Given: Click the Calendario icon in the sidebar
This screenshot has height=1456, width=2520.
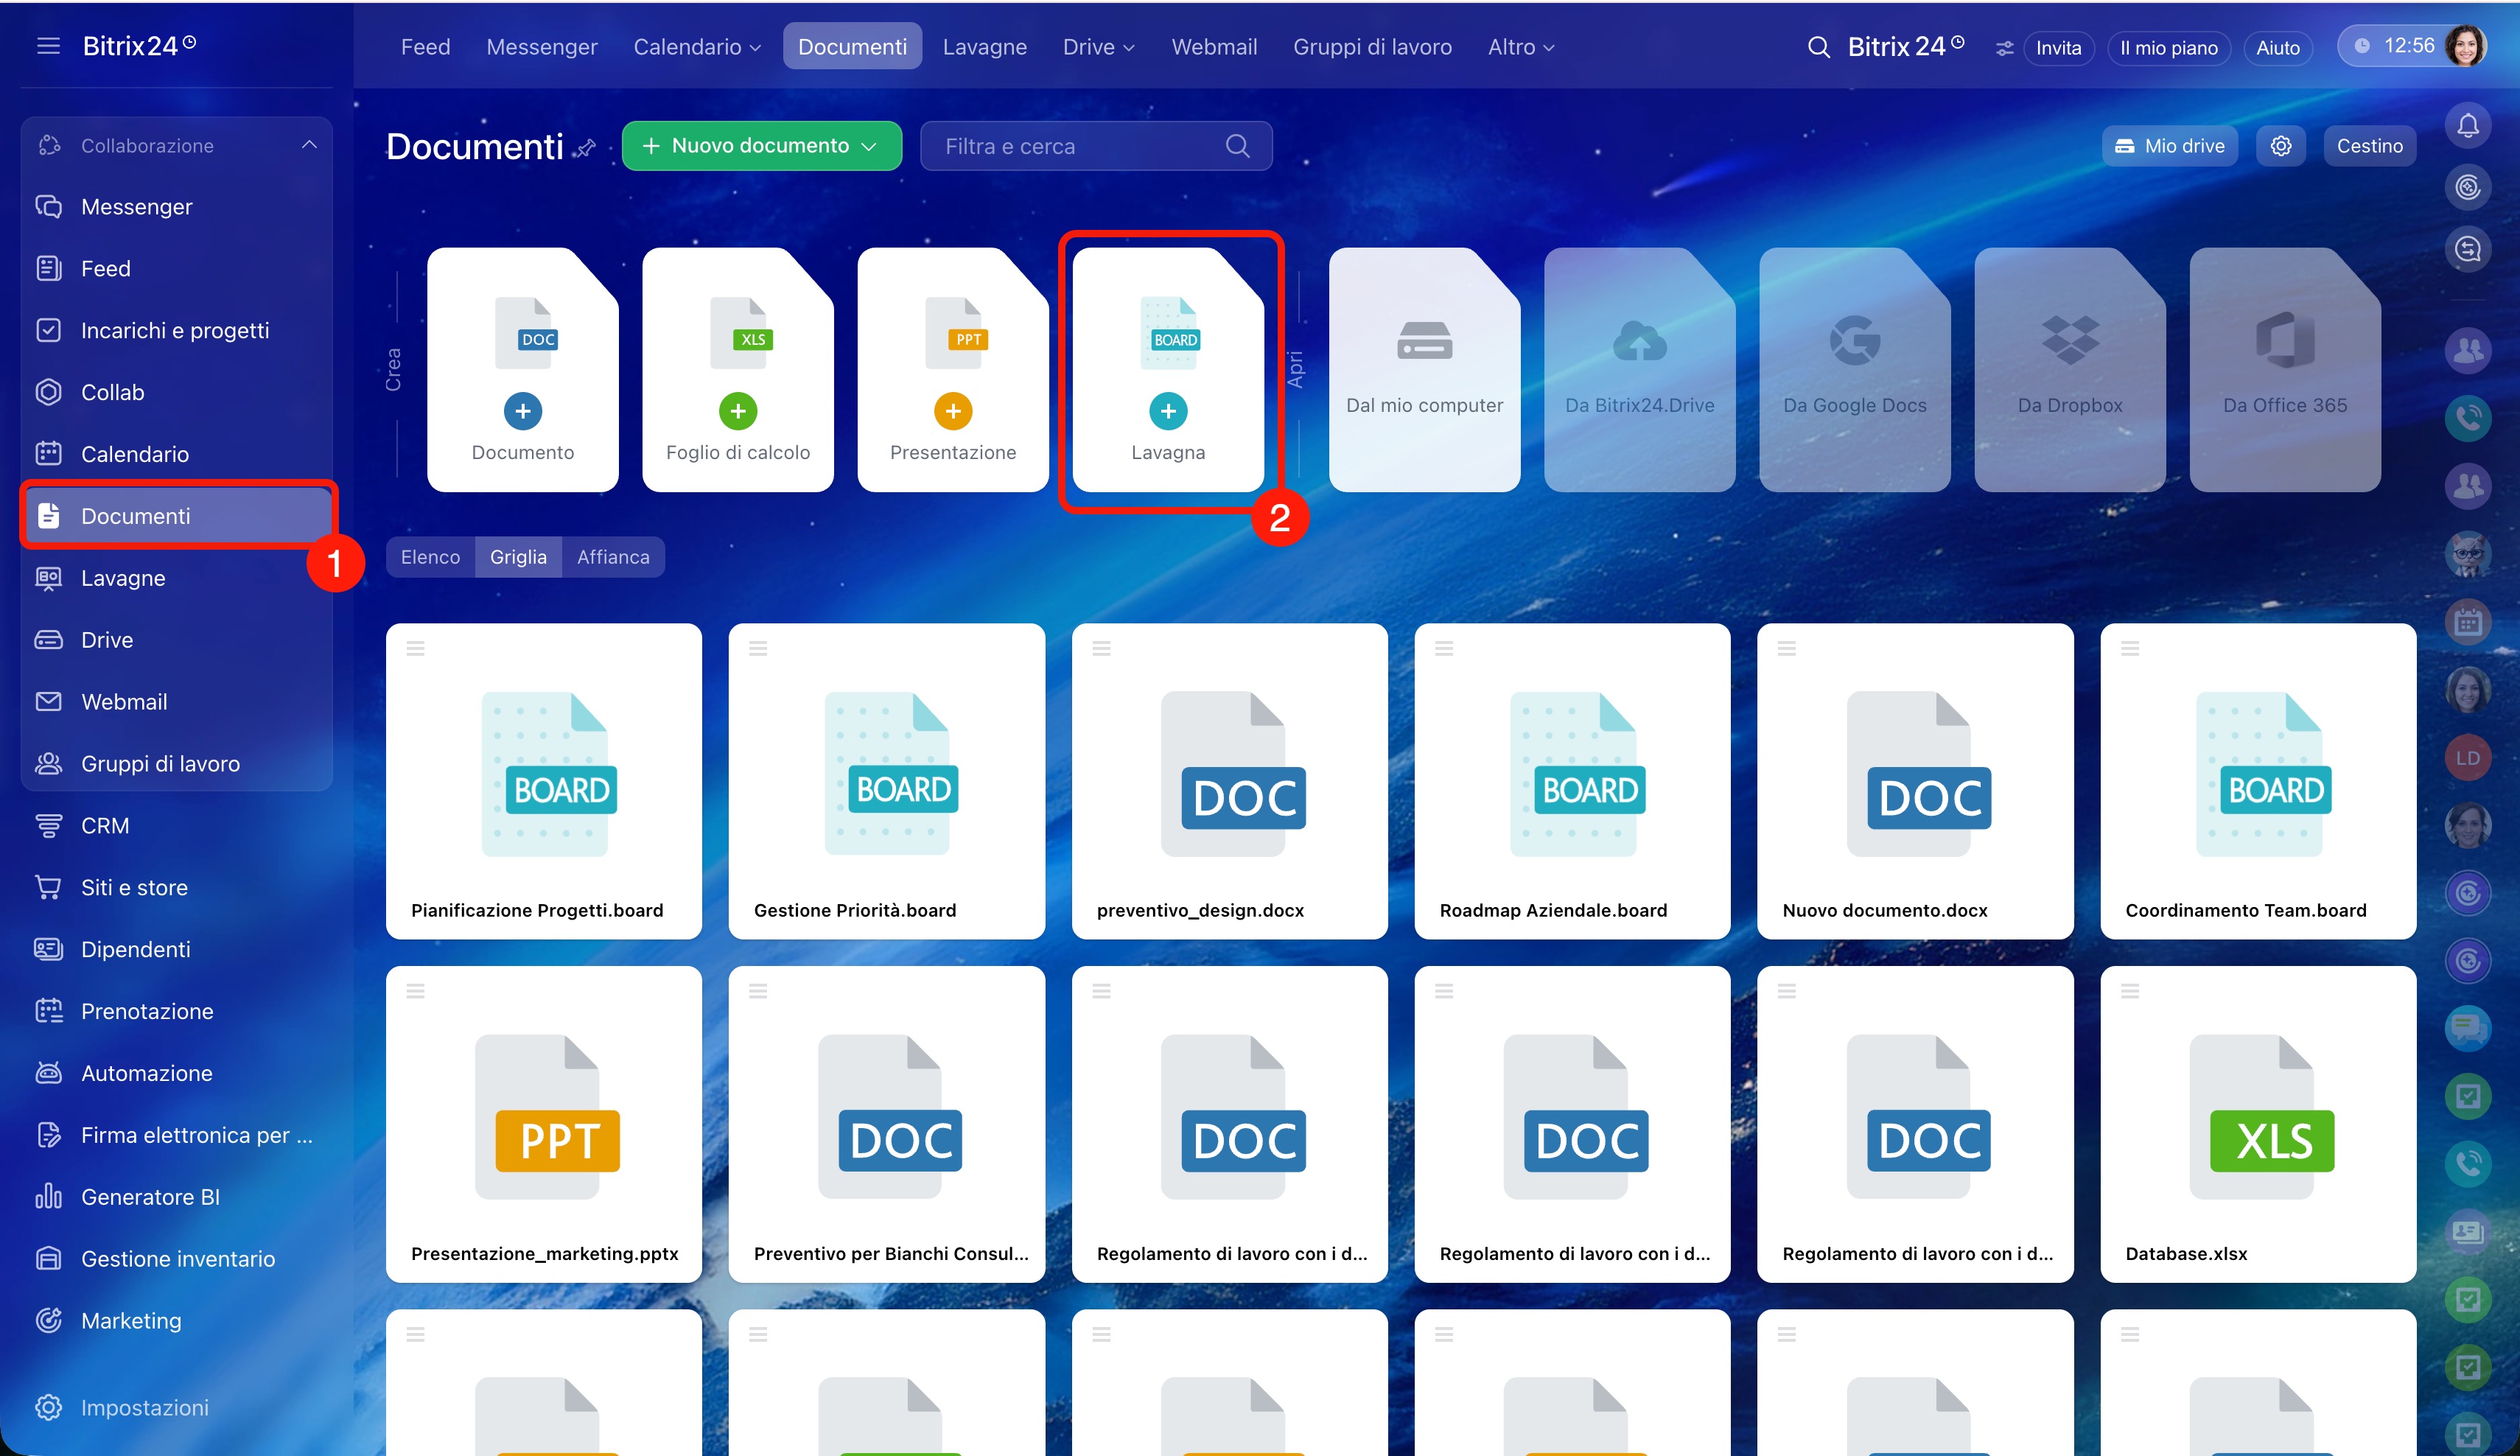Looking at the screenshot, I should [x=49, y=454].
